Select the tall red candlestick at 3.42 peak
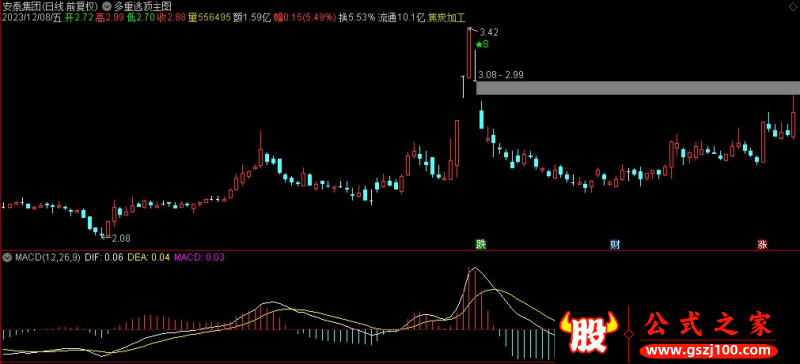 tap(469, 53)
